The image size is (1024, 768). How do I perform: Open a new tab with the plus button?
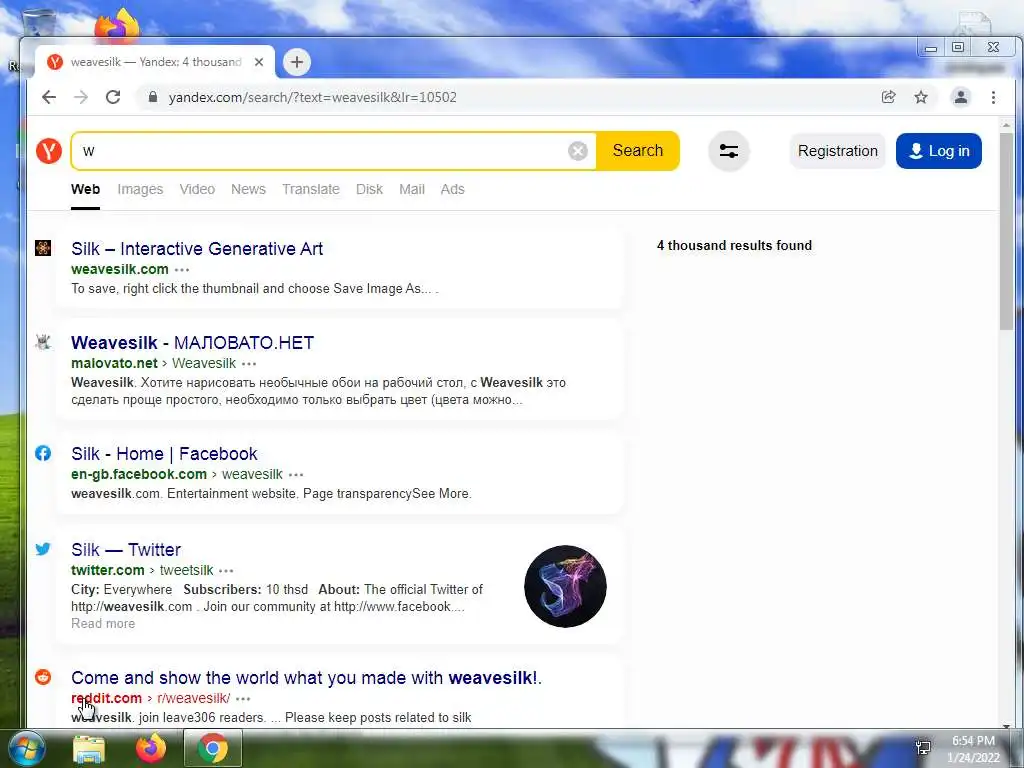coord(297,62)
